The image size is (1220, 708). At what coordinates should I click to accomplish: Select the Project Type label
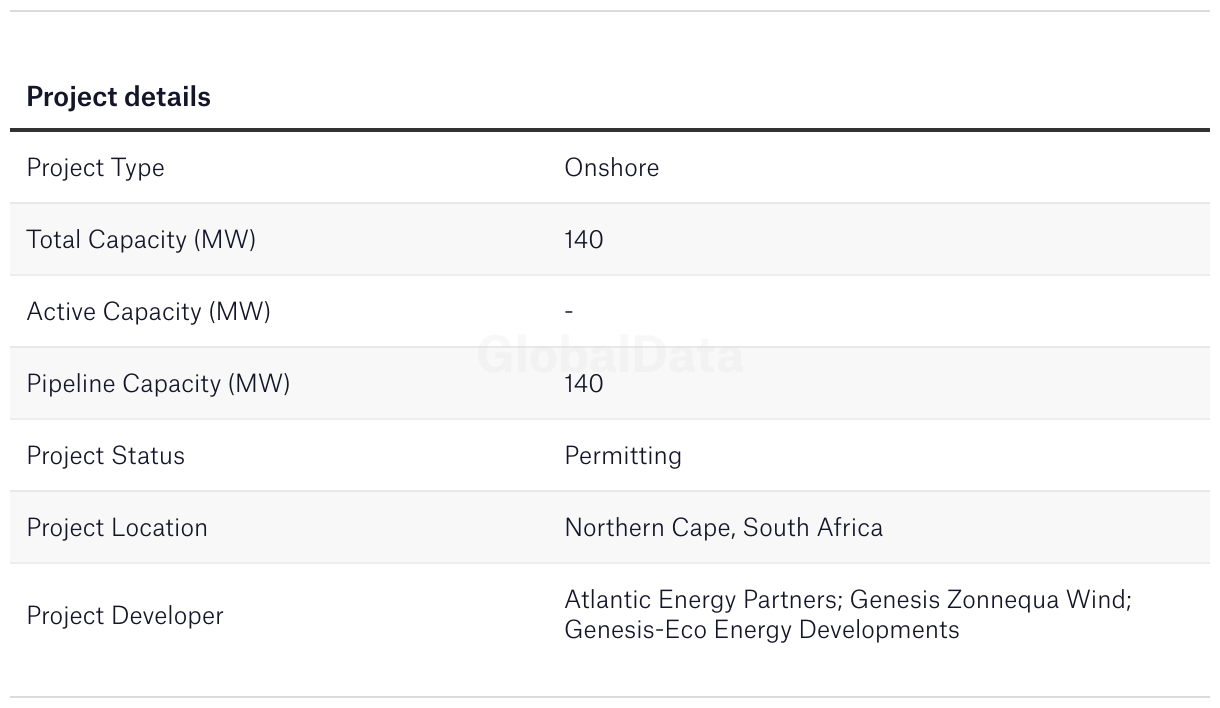coord(95,168)
